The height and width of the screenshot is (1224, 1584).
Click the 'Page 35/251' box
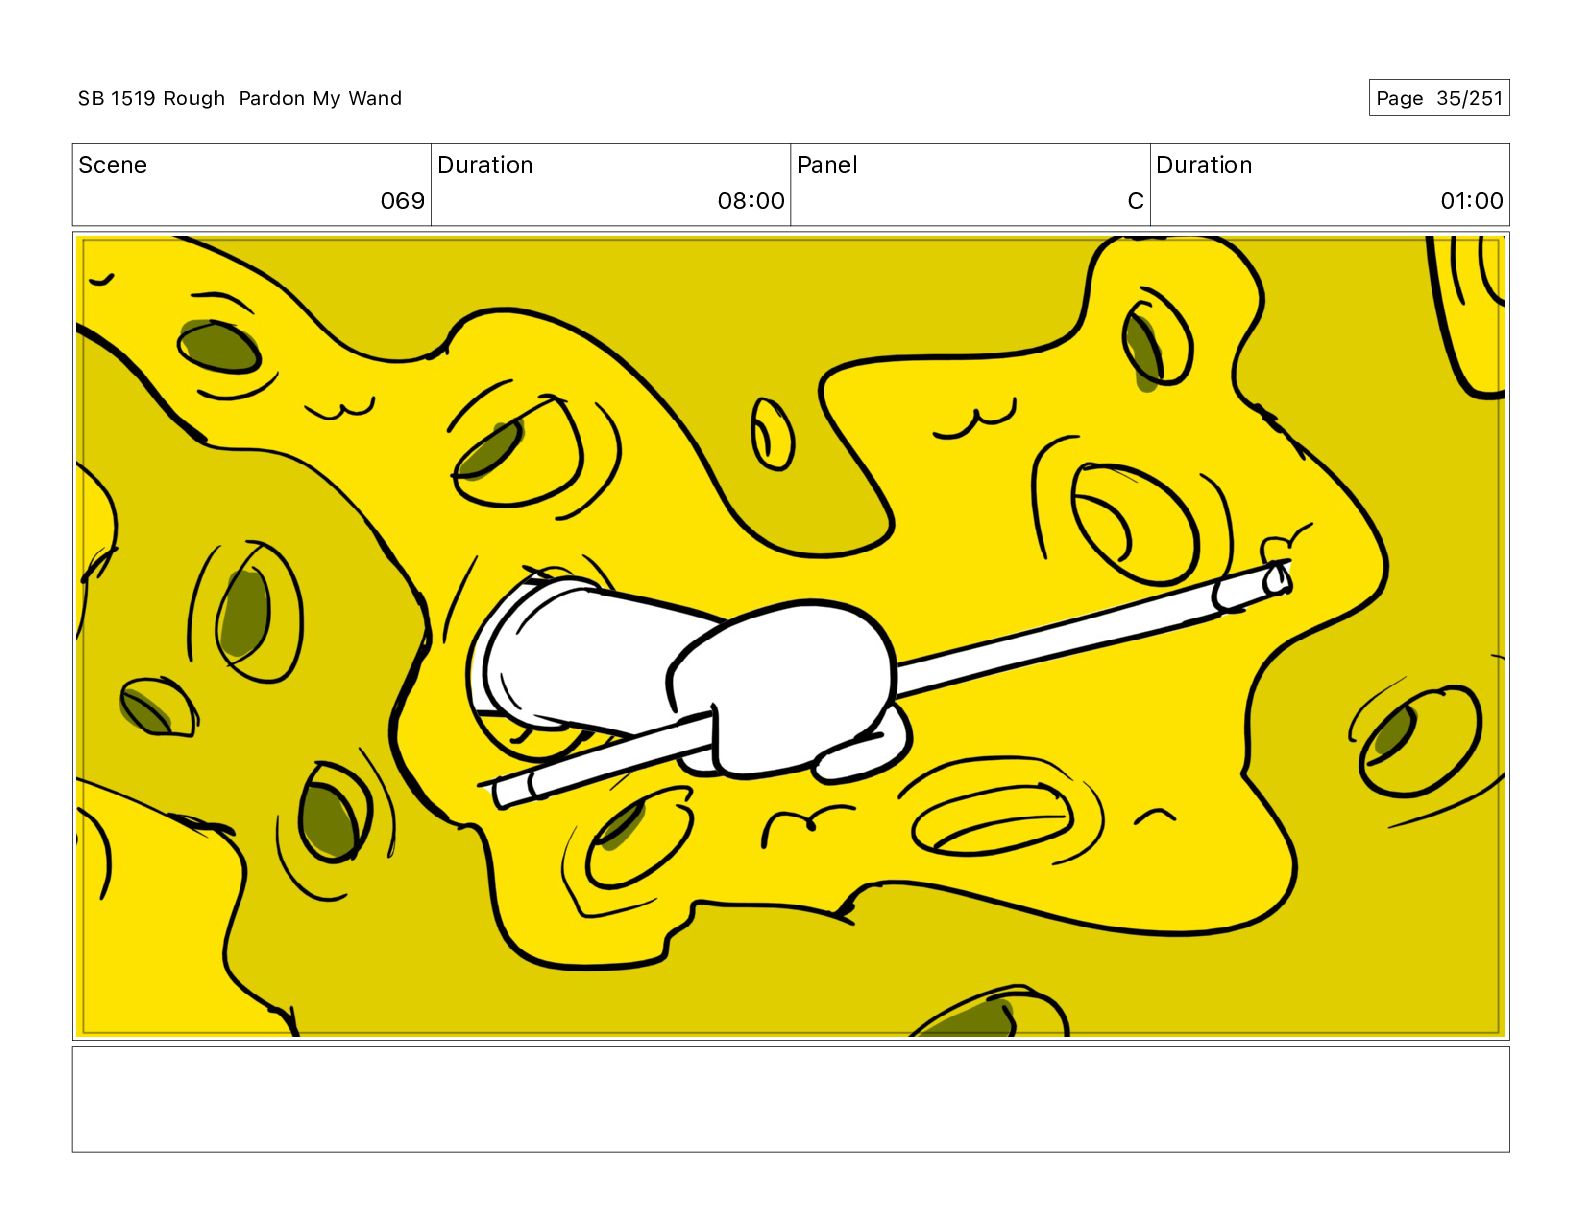(1439, 98)
